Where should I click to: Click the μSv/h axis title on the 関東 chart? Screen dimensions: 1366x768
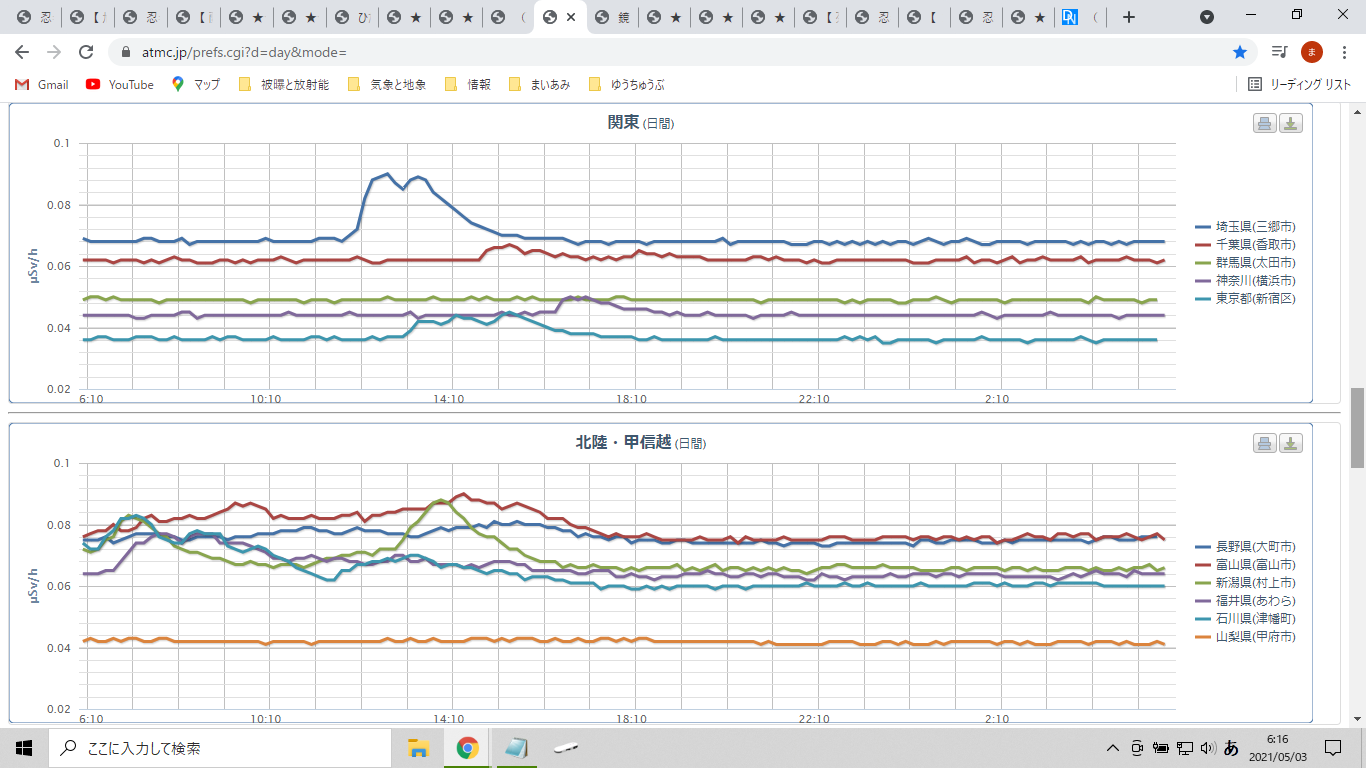[x=33, y=266]
